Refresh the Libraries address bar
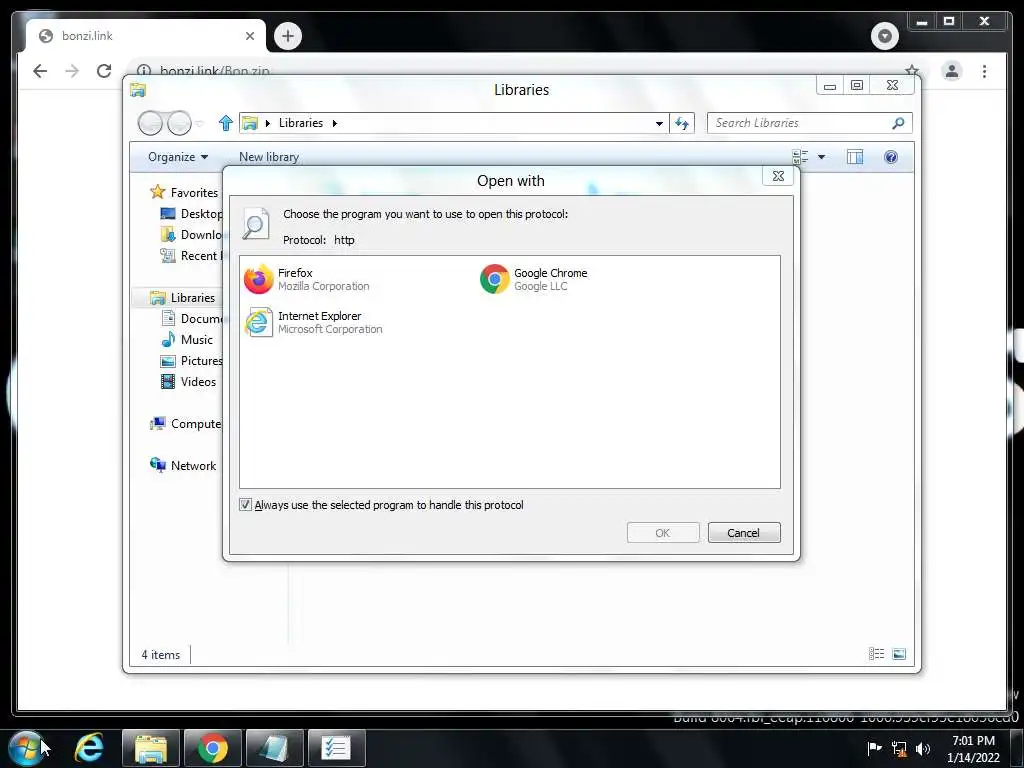This screenshot has height=768, width=1024. [x=682, y=123]
